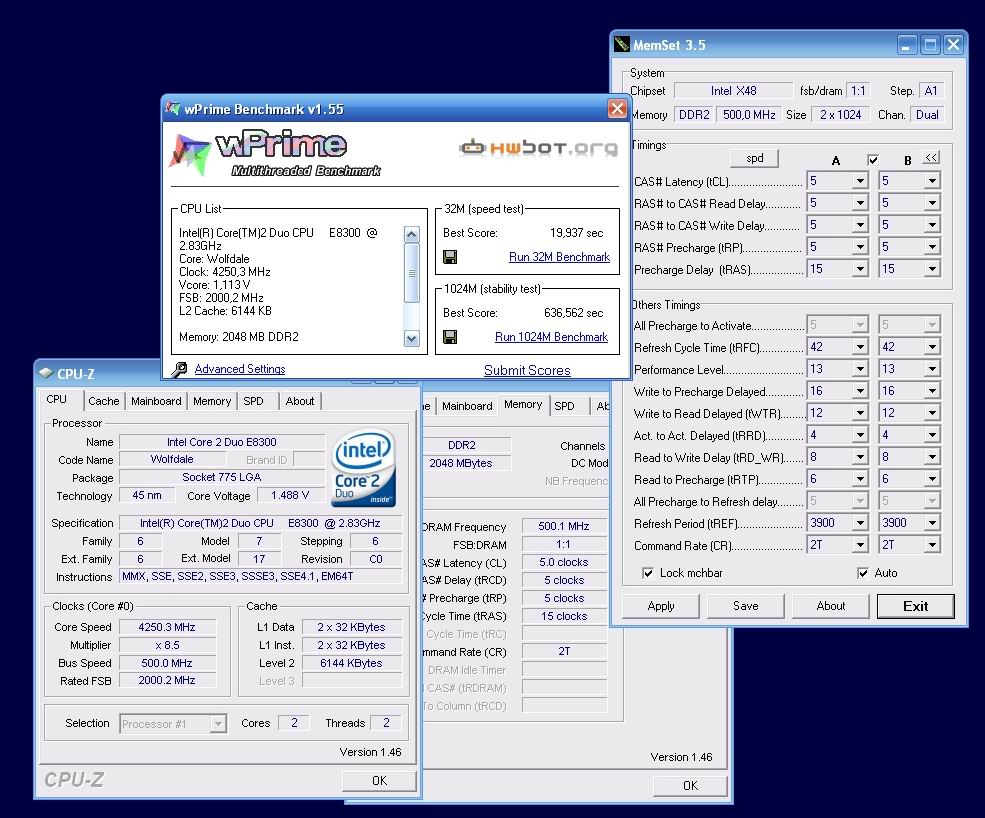The height and width of the screenshot is (818, 985).
Task: Click the CPU List scroll up arrow
Action: click(x=411, y=235)
